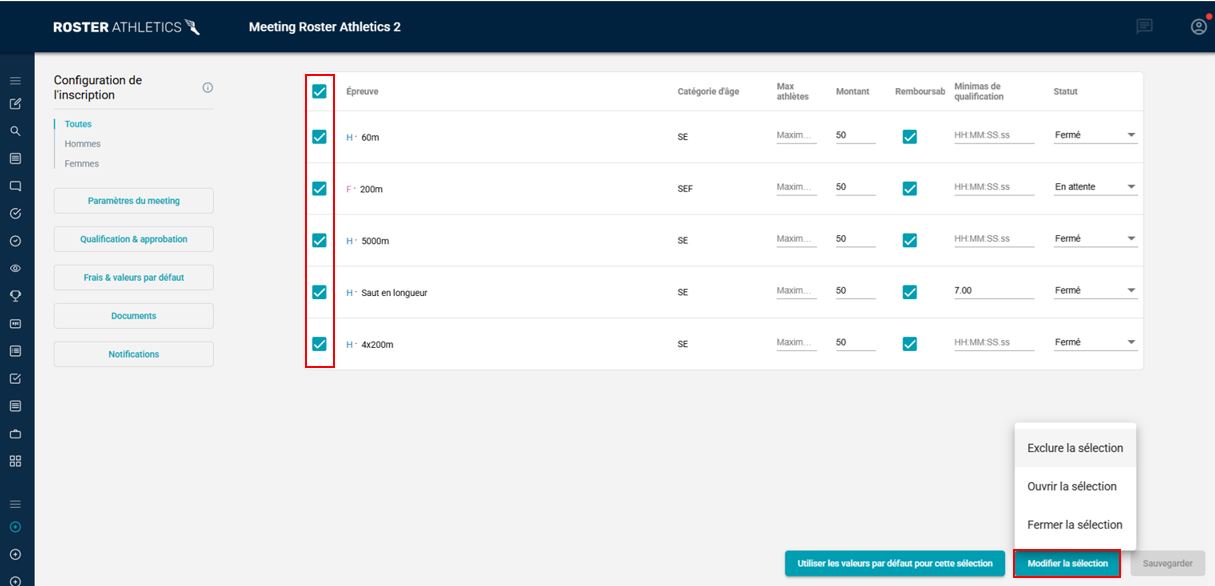
Task: Click the Modifier la sélection button
Action: (x=1068, y=563)
